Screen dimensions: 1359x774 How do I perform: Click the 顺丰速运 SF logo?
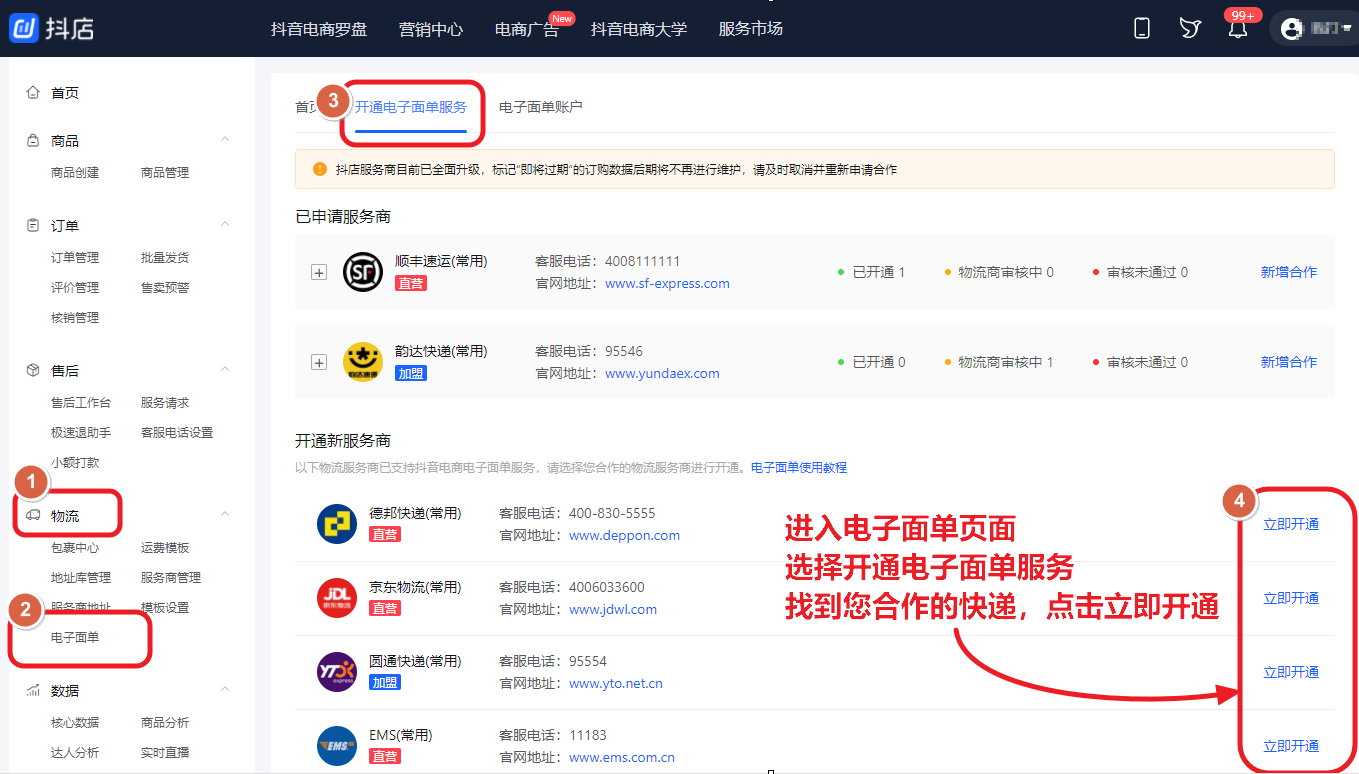363,272
